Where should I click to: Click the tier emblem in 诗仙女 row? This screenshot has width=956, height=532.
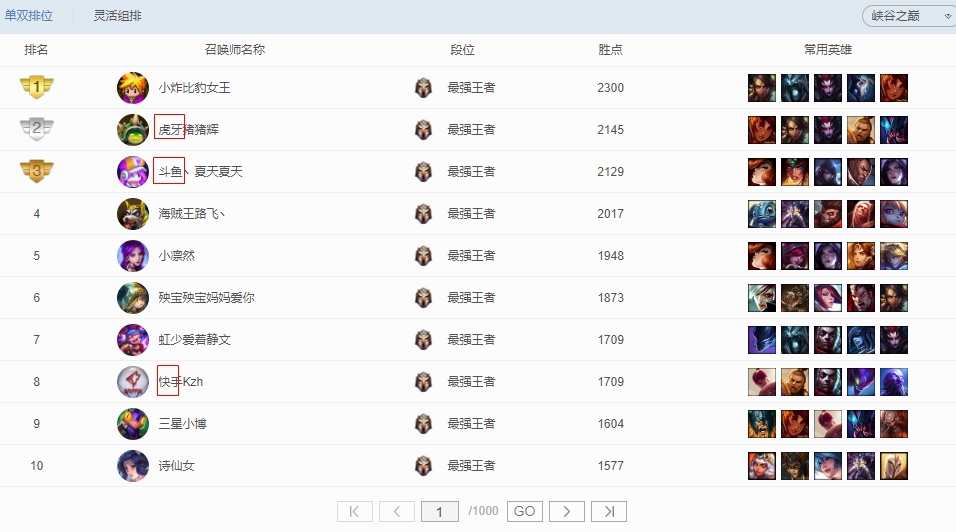click(423, 466)
